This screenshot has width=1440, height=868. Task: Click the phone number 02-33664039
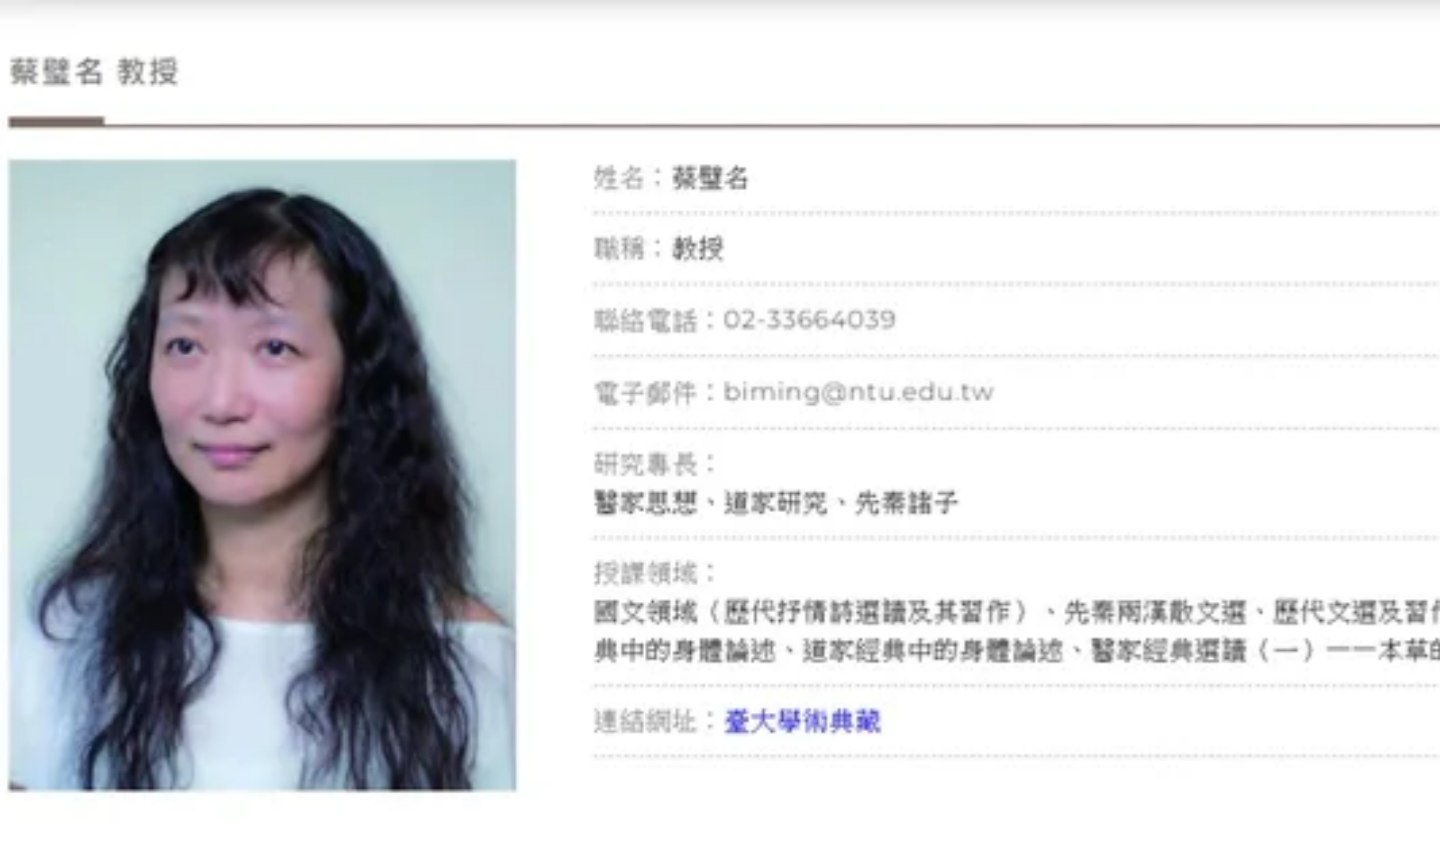coord(809,320)
